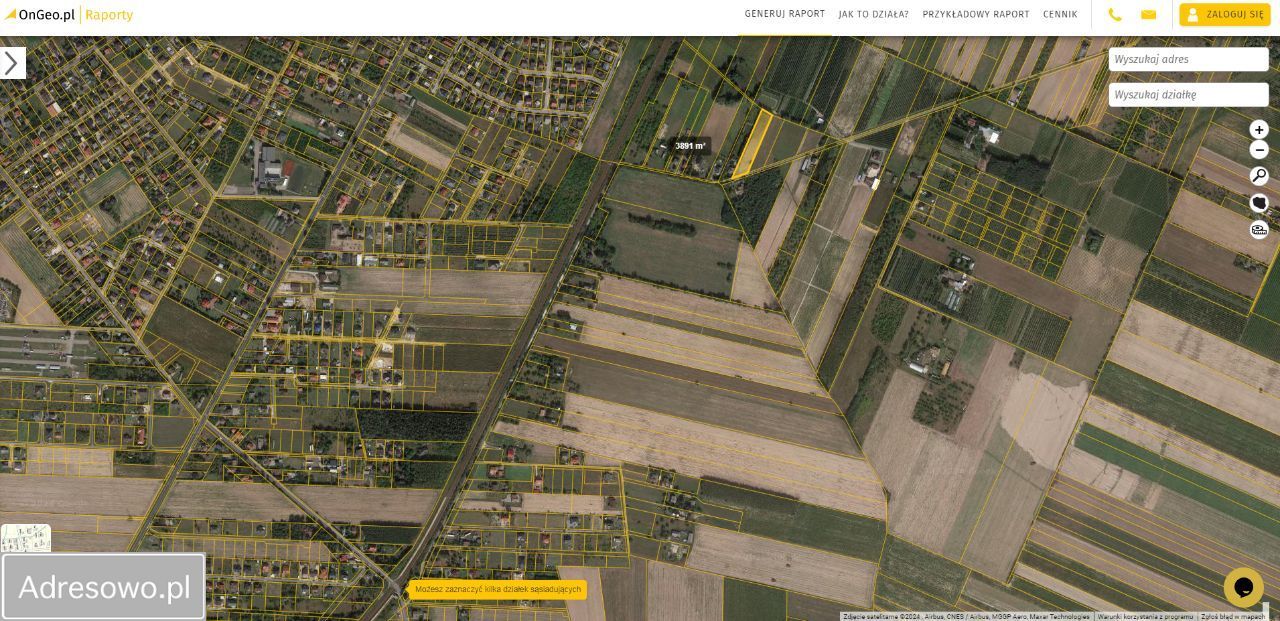Image resolution: width=1280 pixels, height=621 pixels.
Task: Expand the left side panel arrow
Action: tap(12, 63)
